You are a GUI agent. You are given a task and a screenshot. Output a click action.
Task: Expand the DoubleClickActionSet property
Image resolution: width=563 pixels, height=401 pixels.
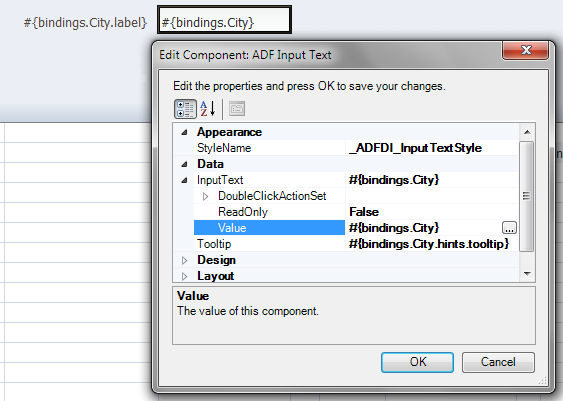tap(205, 196)
